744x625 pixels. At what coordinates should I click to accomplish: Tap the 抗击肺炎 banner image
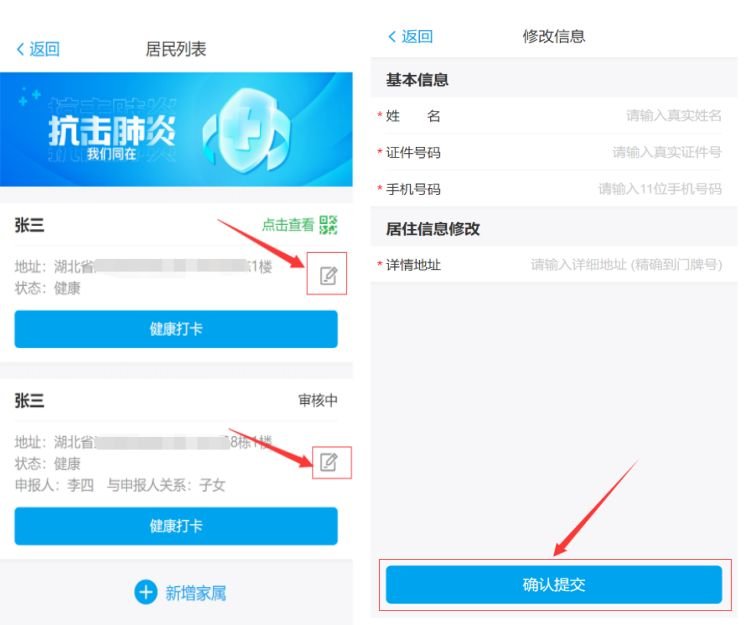(x=176, y=129)
